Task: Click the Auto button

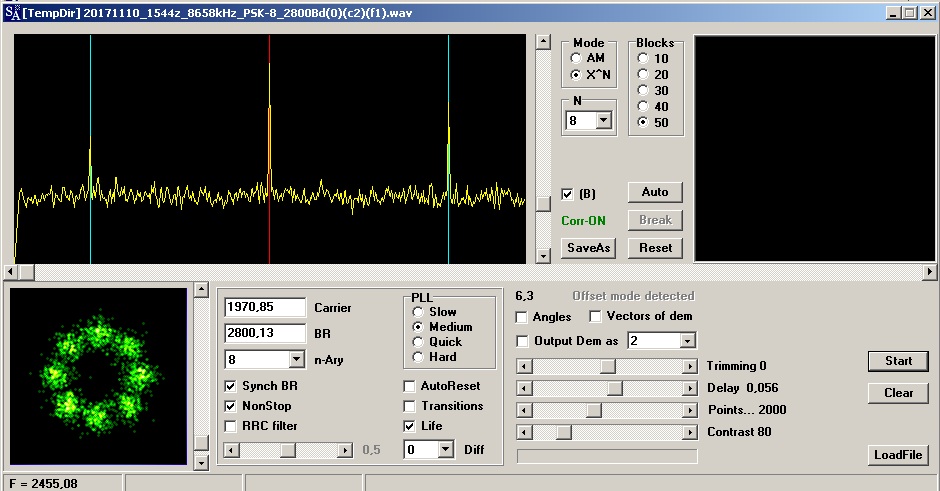Action: (655, 192)
